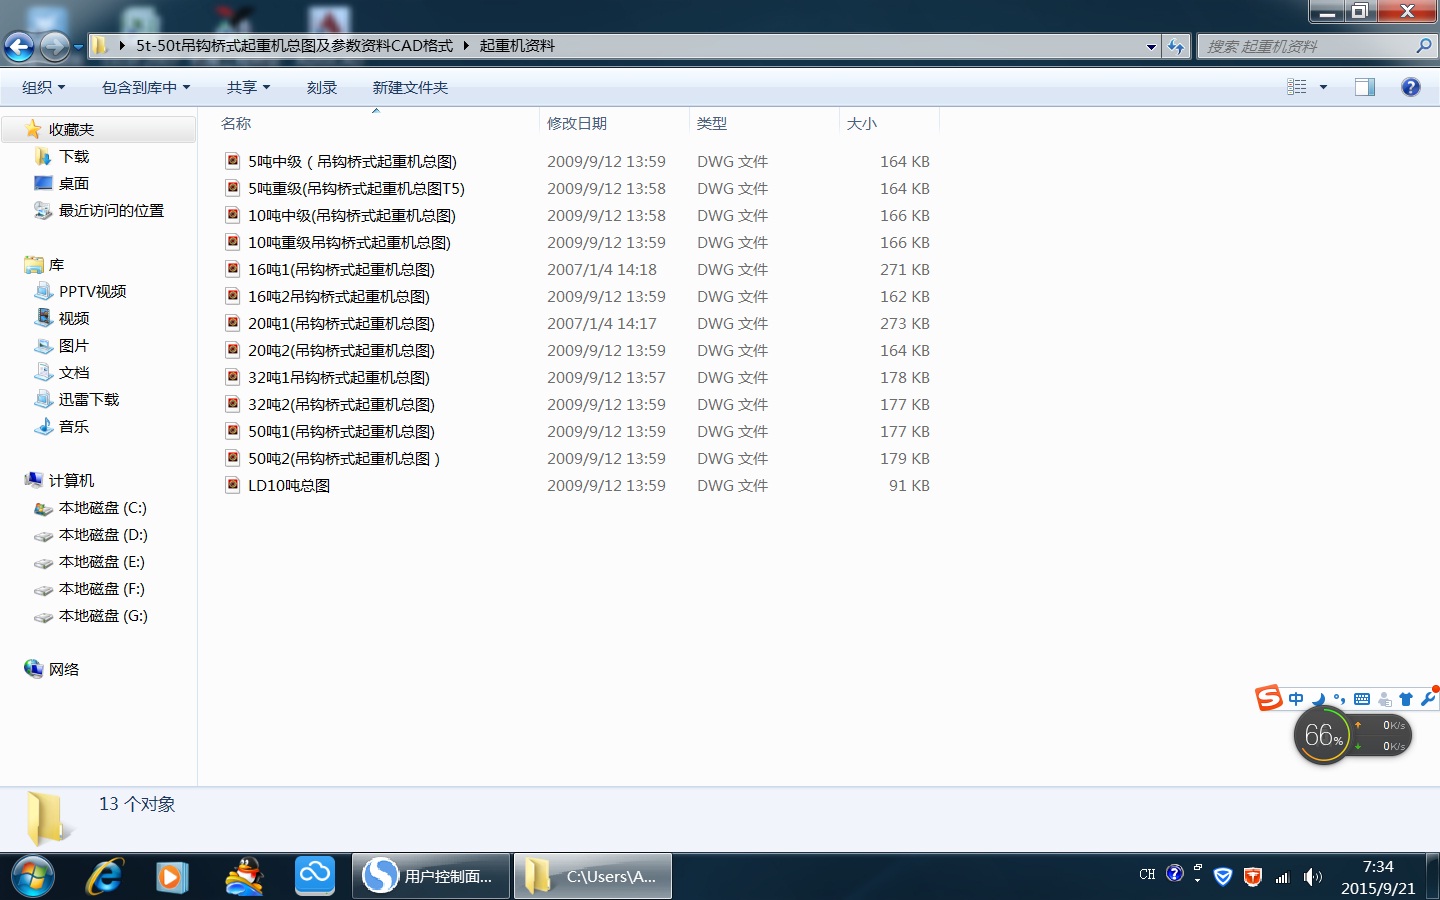This screenshot has height=900, width=1440.
Task: Open the blue shield tray icon
Action: 1223,877
